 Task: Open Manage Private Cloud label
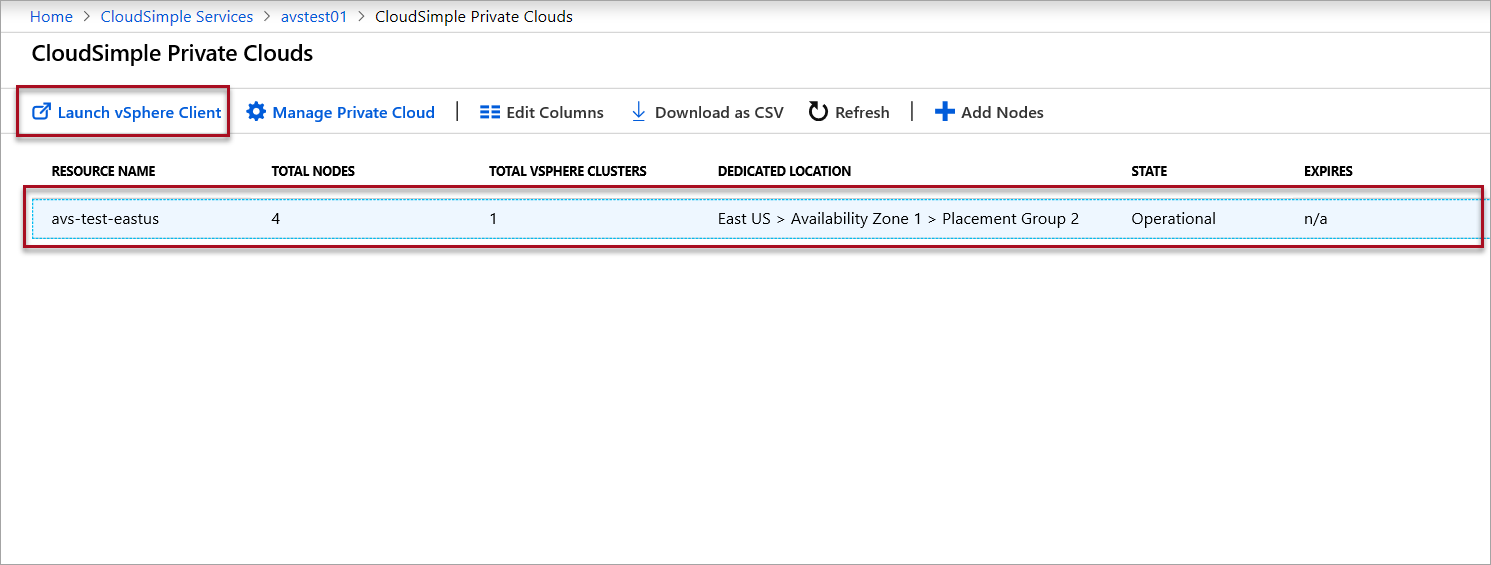pyautogui.click(x=354, y=112)
